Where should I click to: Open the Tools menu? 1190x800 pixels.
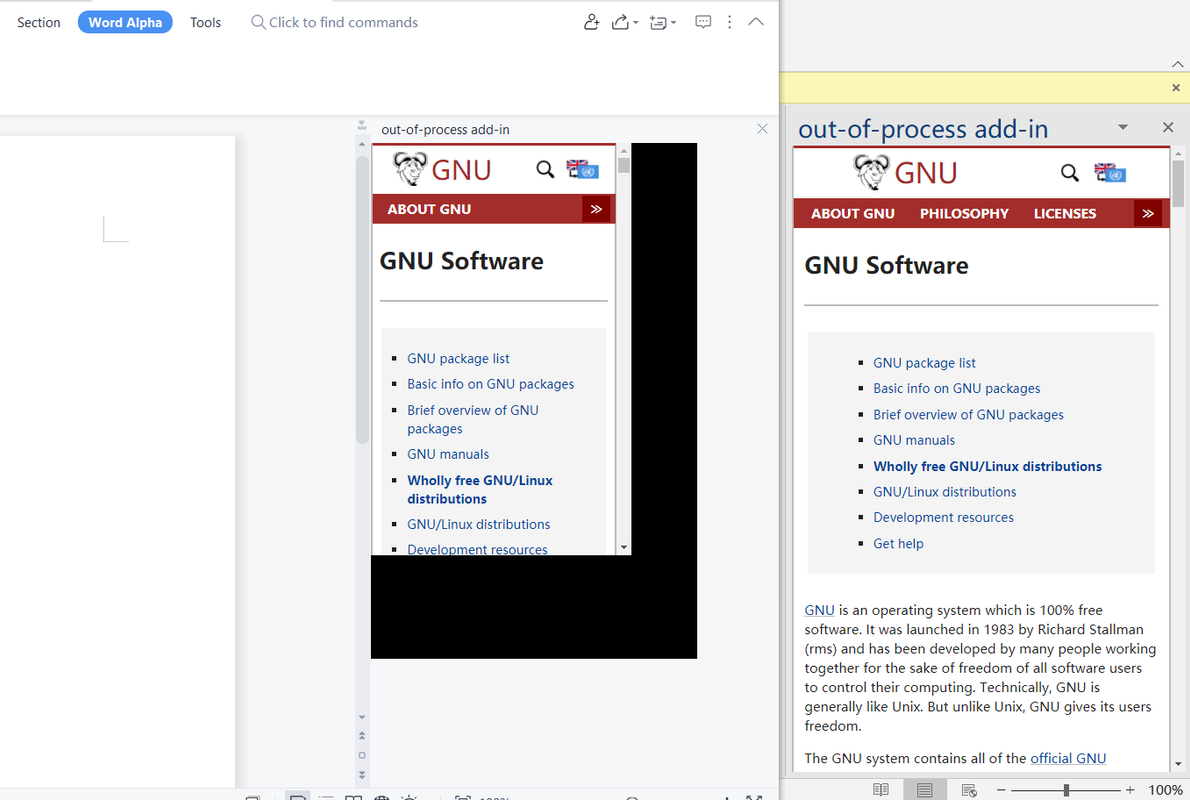205,21
